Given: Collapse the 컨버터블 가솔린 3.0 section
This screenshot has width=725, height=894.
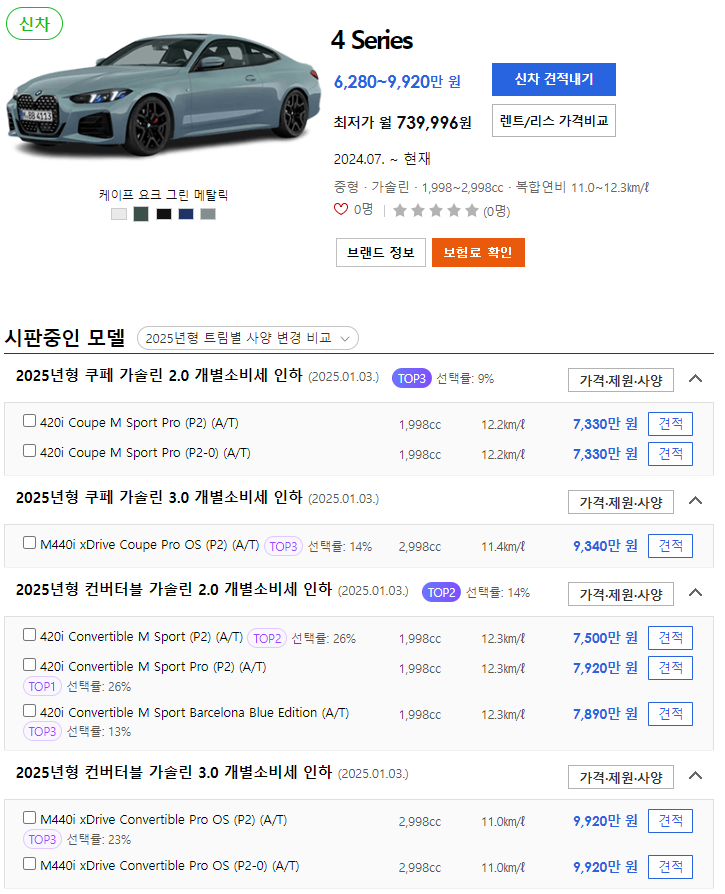Looking at the screenshot, I should (x=695, y=775).
